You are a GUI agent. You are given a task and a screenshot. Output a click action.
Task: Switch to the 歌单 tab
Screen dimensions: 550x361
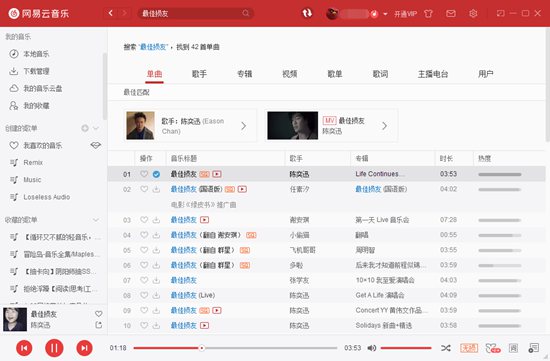click(x=335, y=74)
